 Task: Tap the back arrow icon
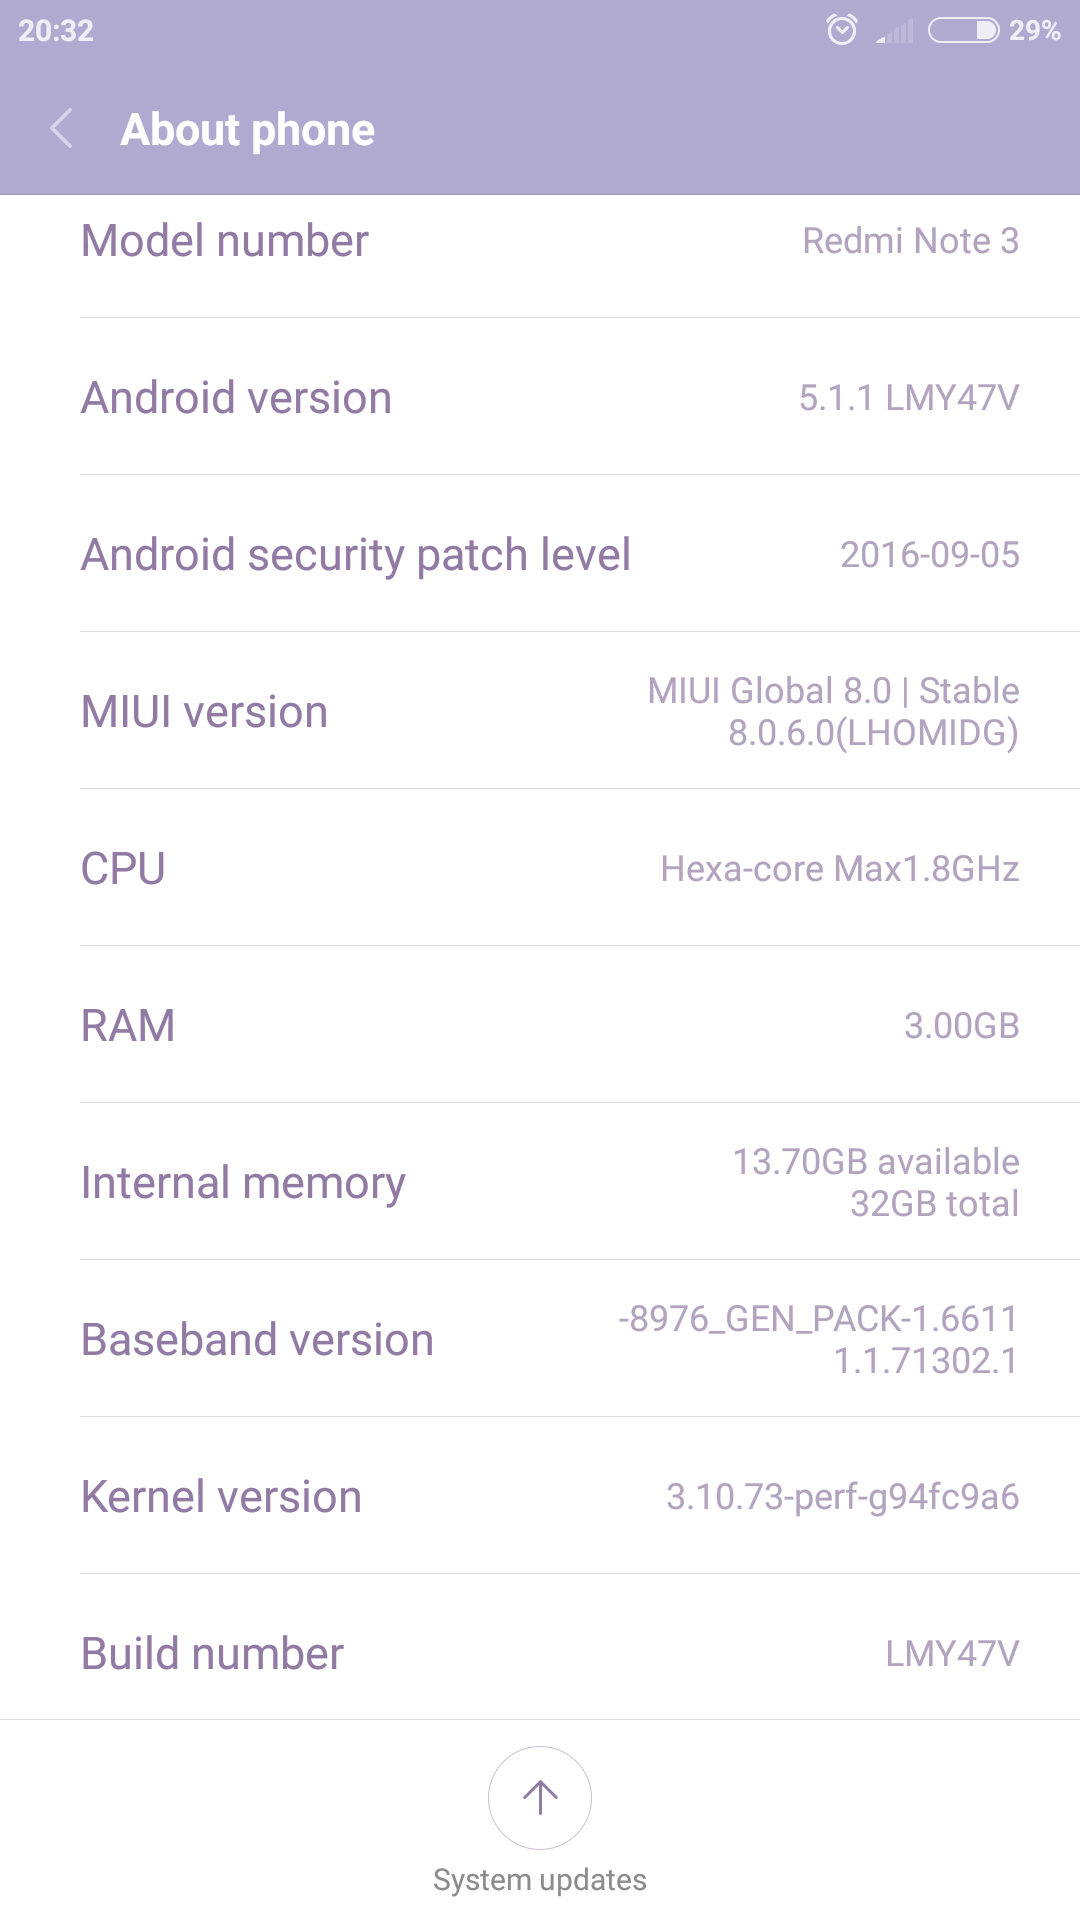coord(62,129)
